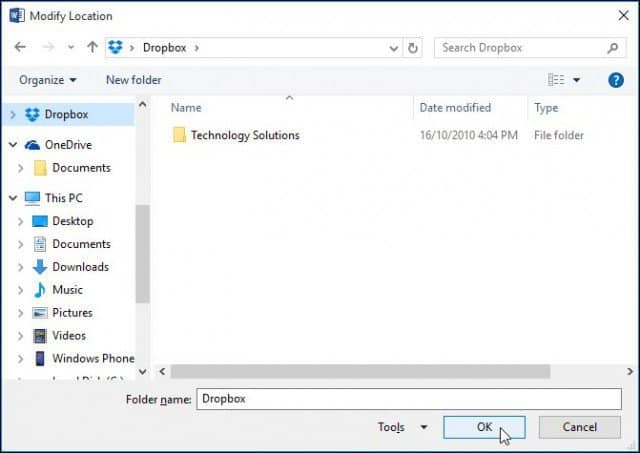Collapse the This PC tree node
Image resolution: width=640 pixels, height=453 pixels.
(x=13, y=198)
